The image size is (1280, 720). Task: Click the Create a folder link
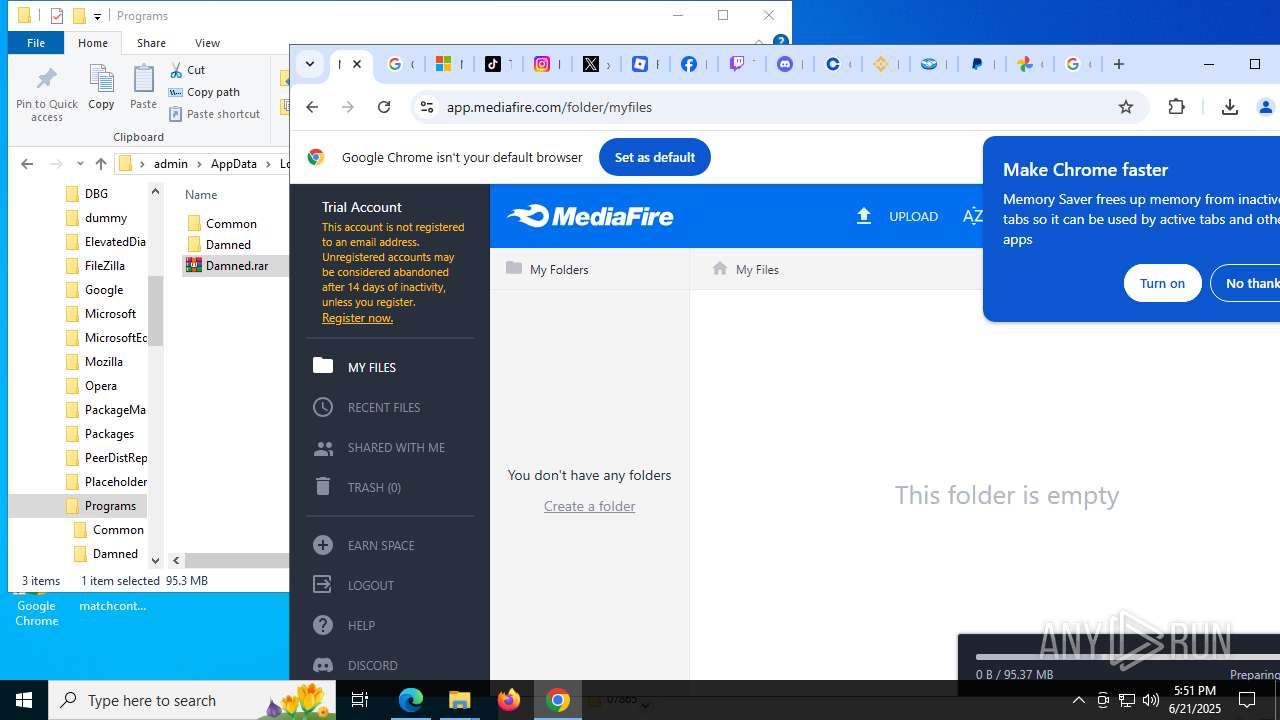[x=589, y=506]
